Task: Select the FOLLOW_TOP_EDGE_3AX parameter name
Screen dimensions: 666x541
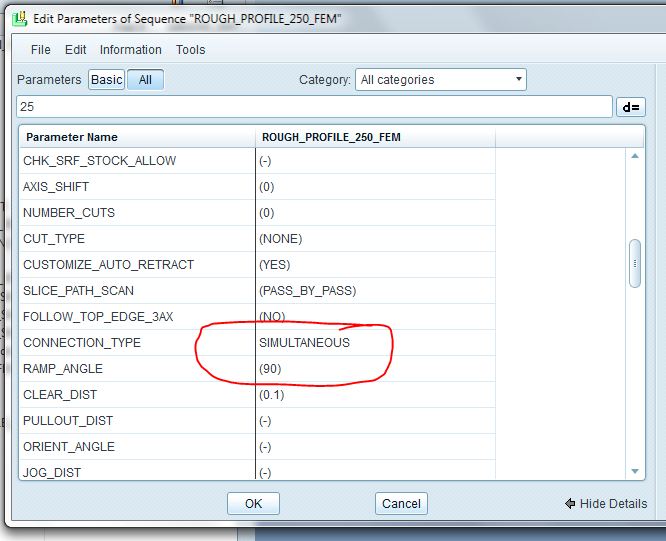Action: coord(98,317)
